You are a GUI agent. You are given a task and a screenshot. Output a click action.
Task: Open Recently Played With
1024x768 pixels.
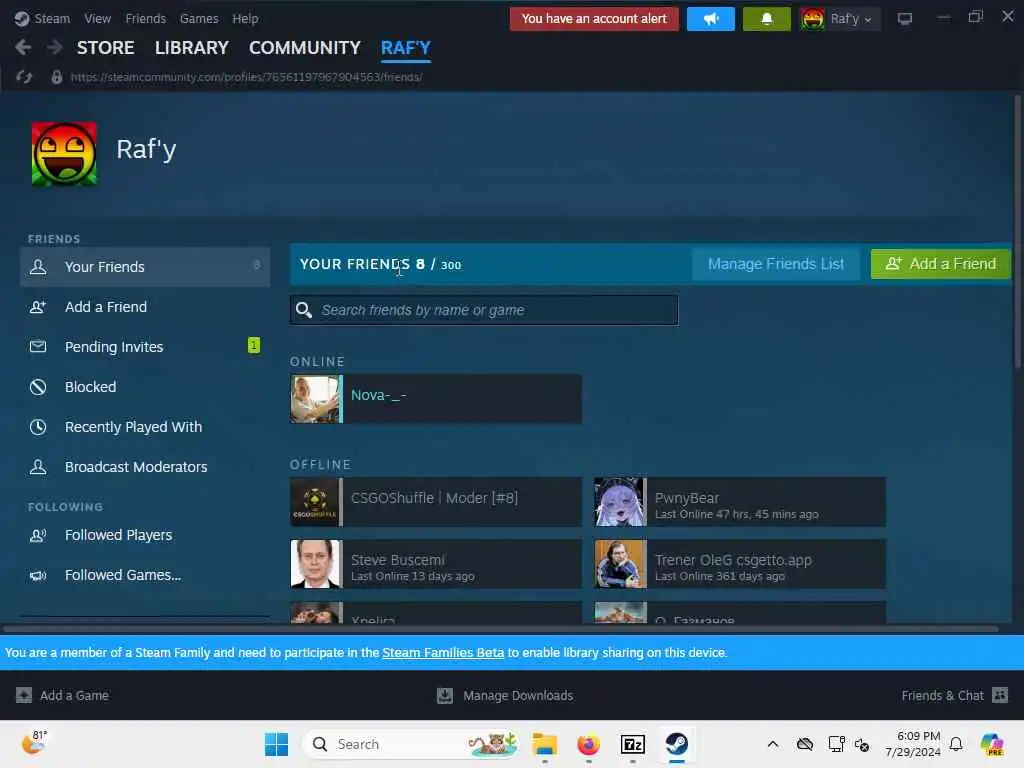[x=145, y=427]
